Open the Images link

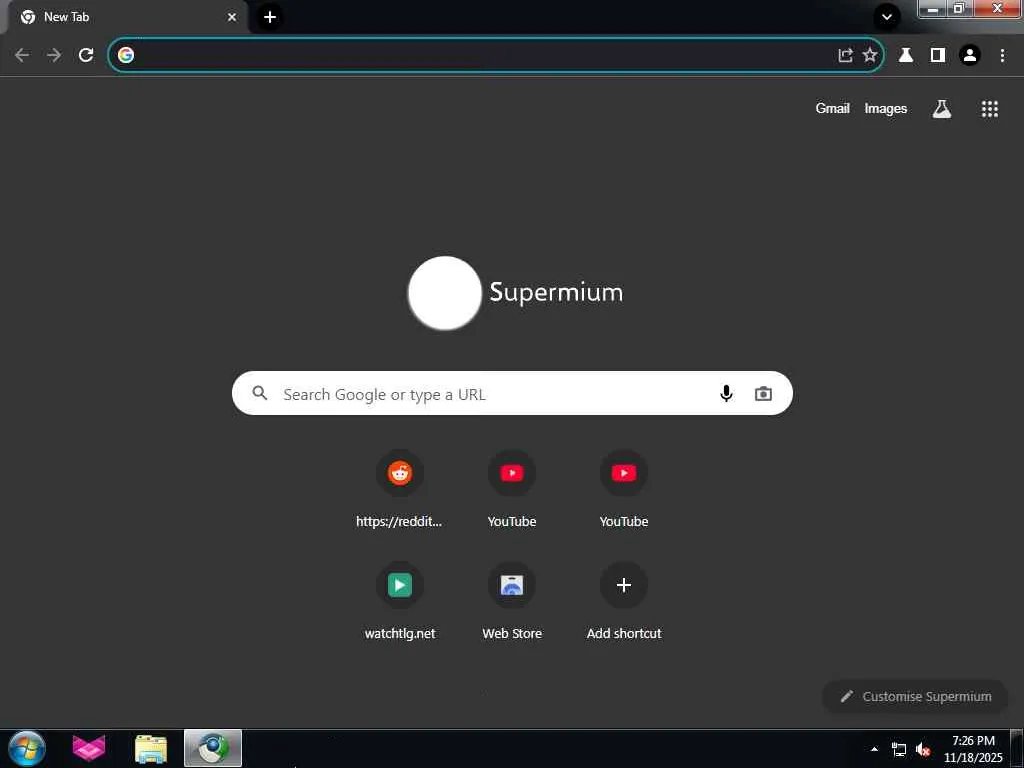click(886, 108)
